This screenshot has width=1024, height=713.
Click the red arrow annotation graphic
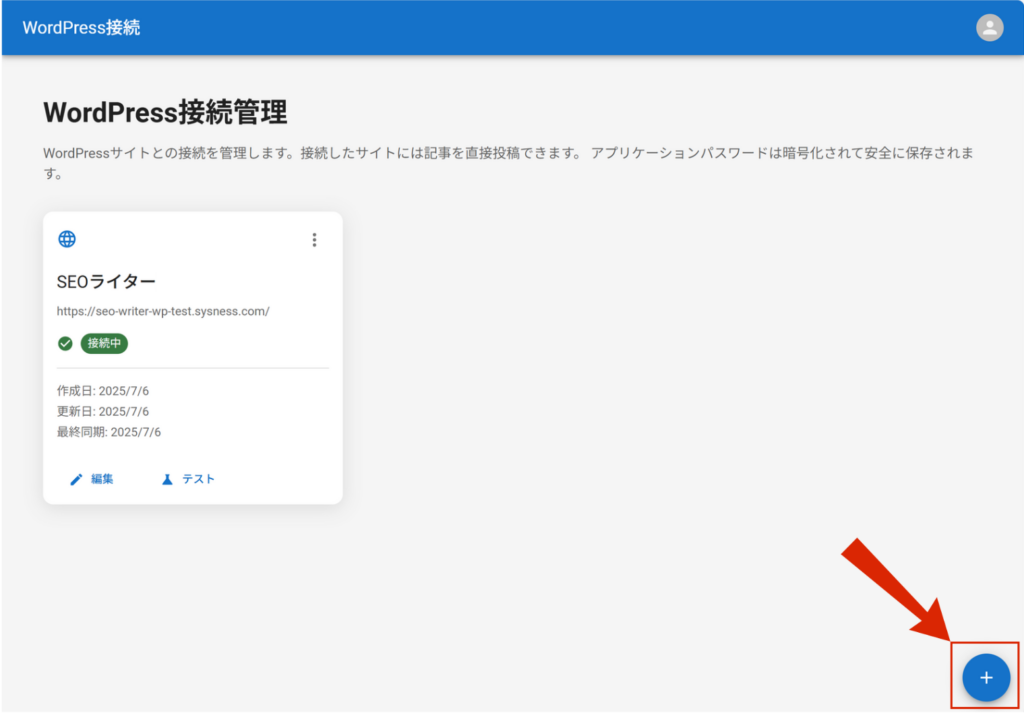point(893,588)
